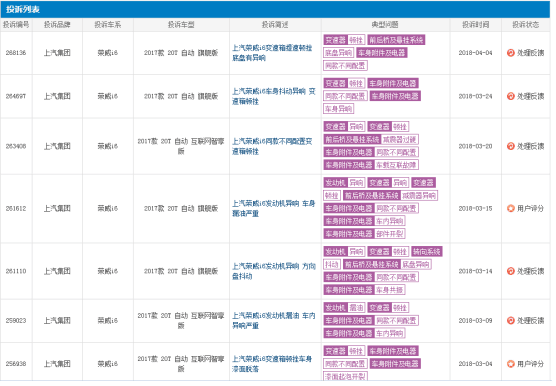The width and height of the screenshot is (556, 386).
Task: Click the 投诉状态 column header
Action: [526, 25]
